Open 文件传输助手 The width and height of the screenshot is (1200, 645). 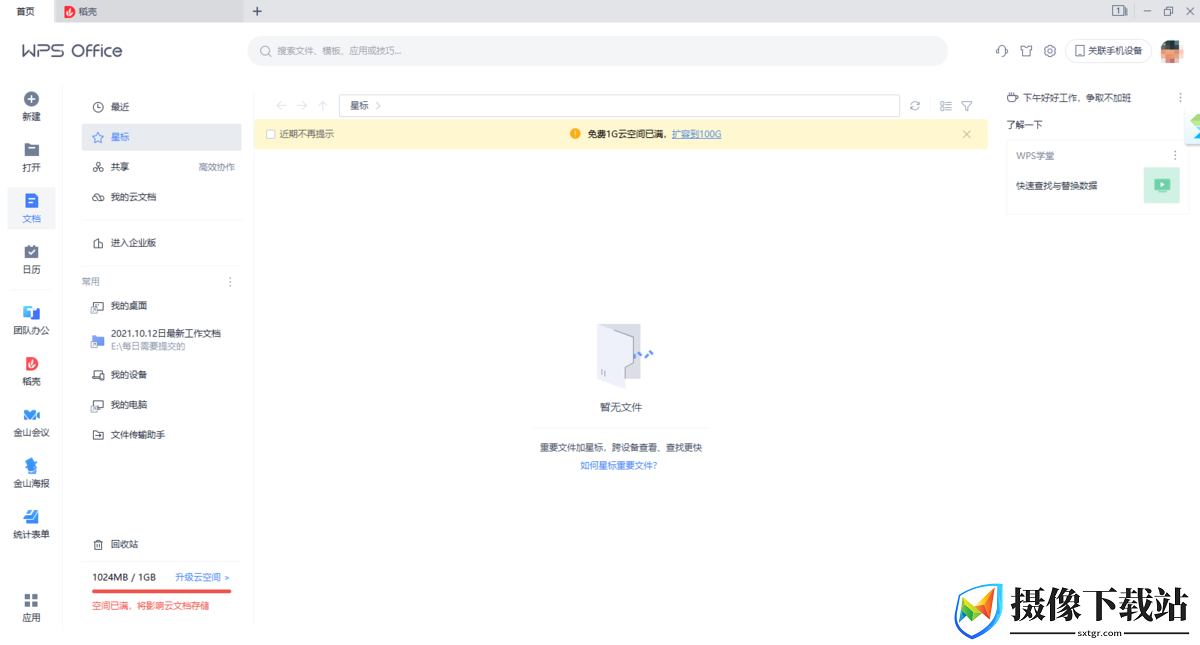click(161, 435)
